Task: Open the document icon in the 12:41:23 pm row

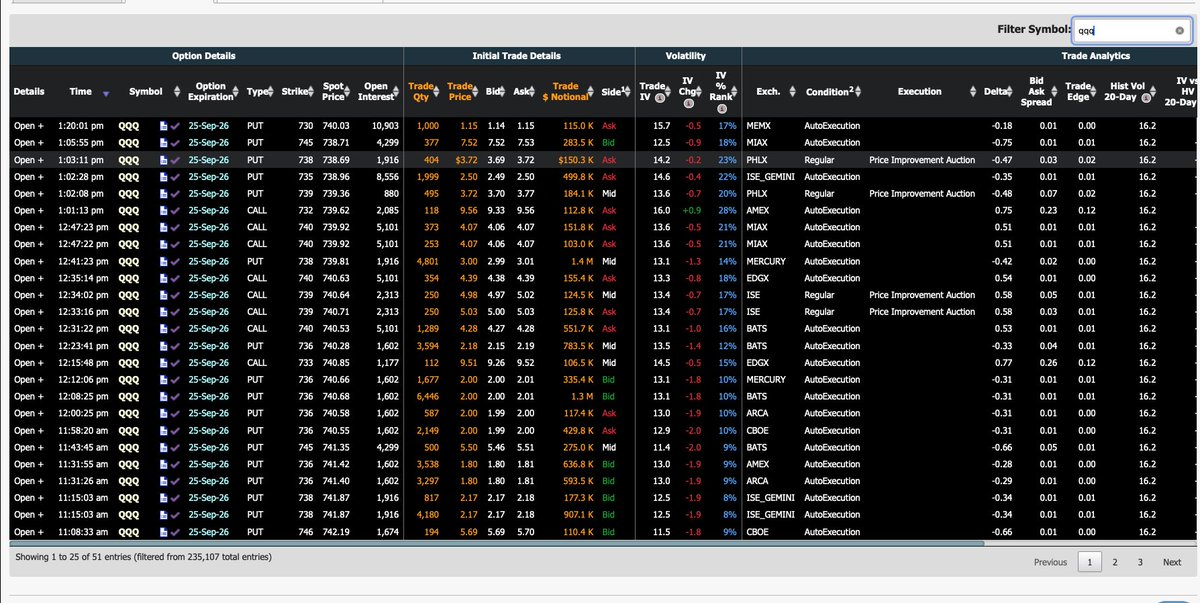Action: tap(164, 261)
